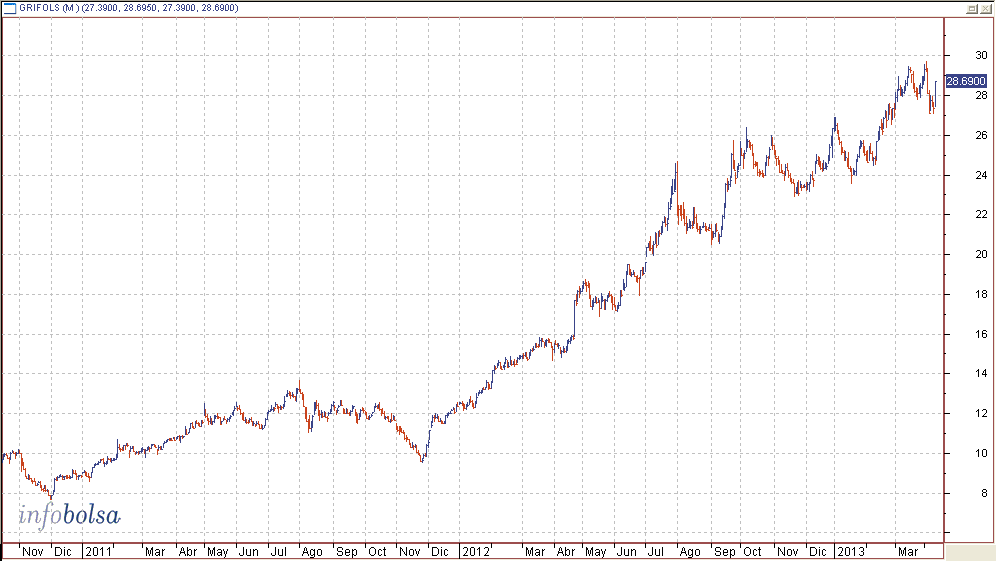This screenshot has height=561, width=996.
Task: Click the 10 price axis label
Action: point(981,454)
